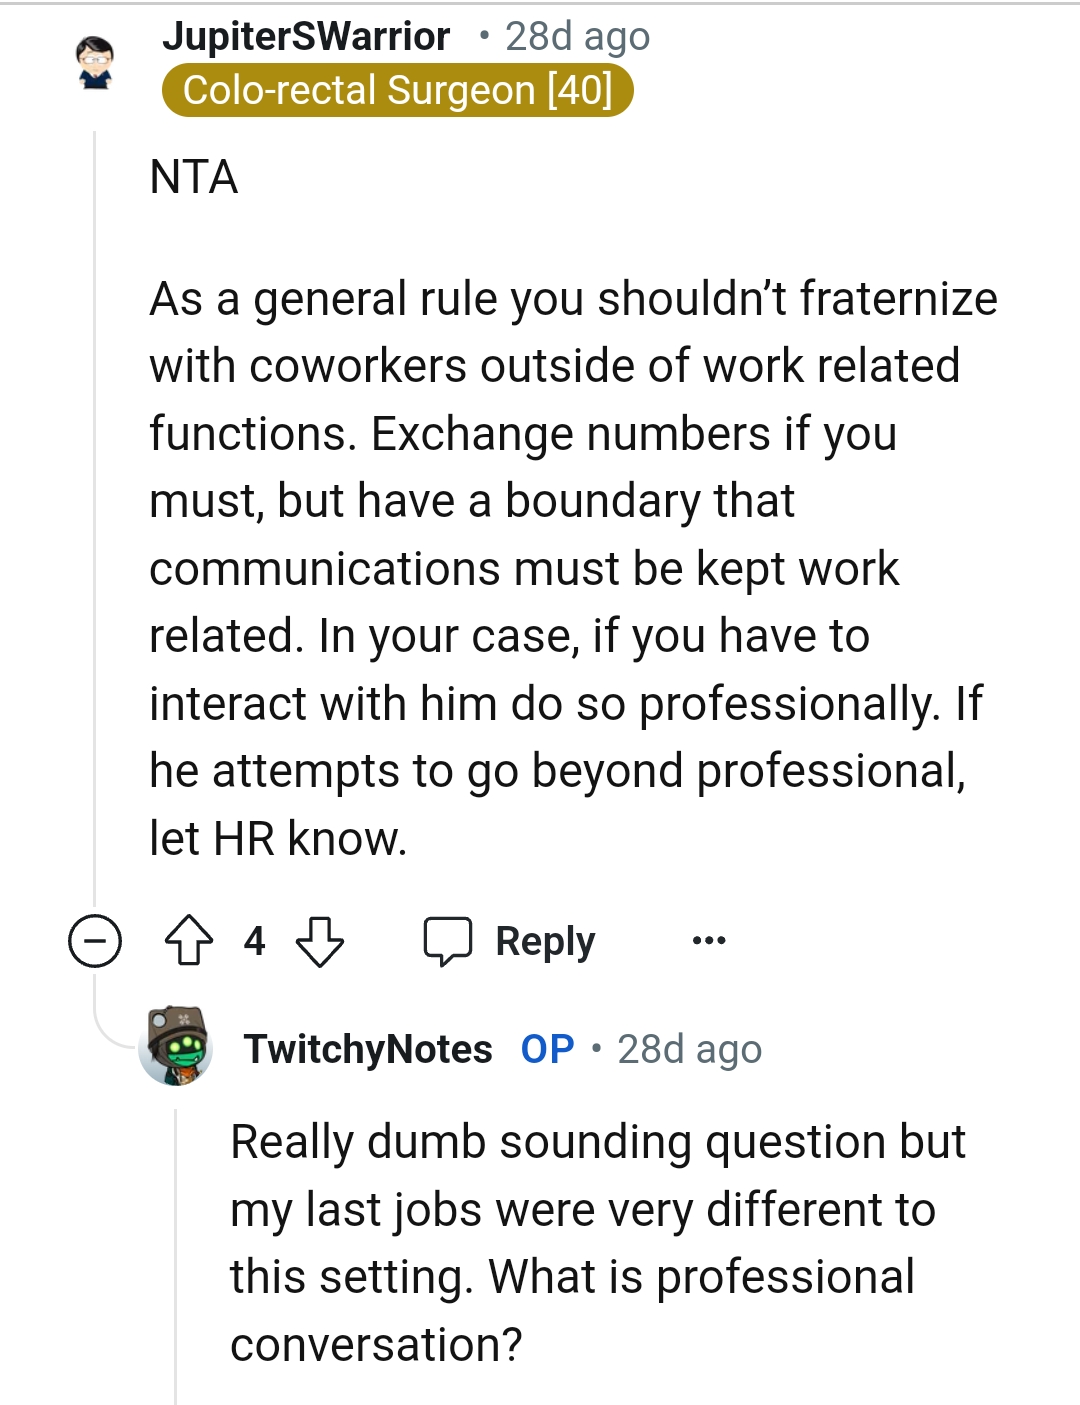Click the Colo-rectal Surgeon [40] flair badge
This screenshot has height=1405, width=1080.
pos(400,90)
